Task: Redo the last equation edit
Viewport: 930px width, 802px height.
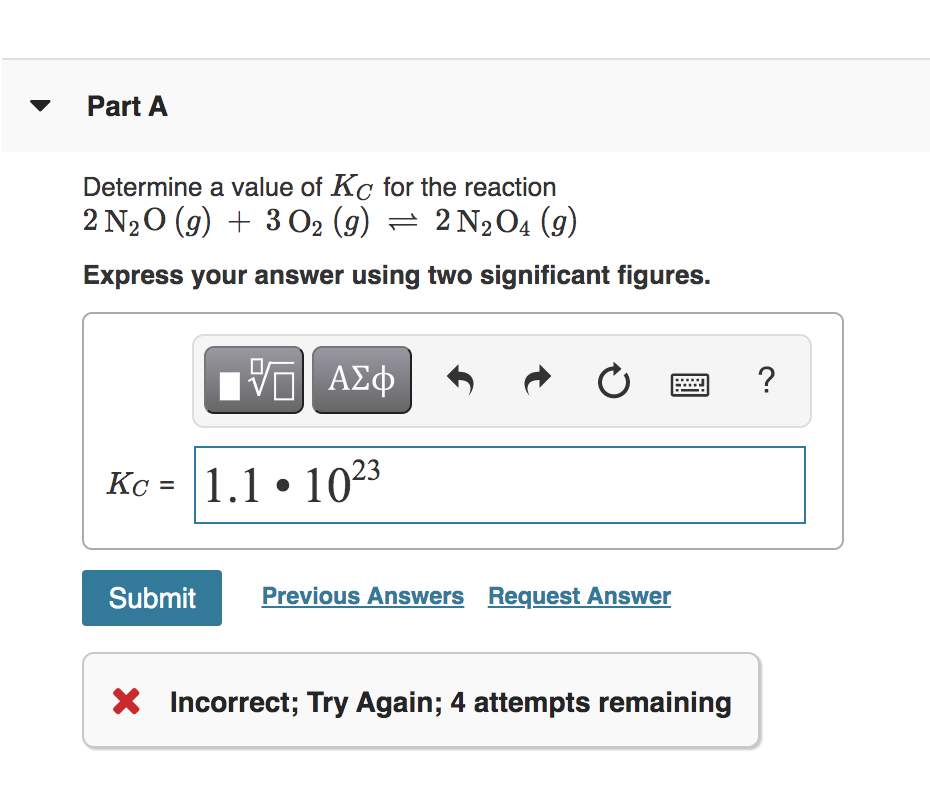Action: (x=537, y=380)
